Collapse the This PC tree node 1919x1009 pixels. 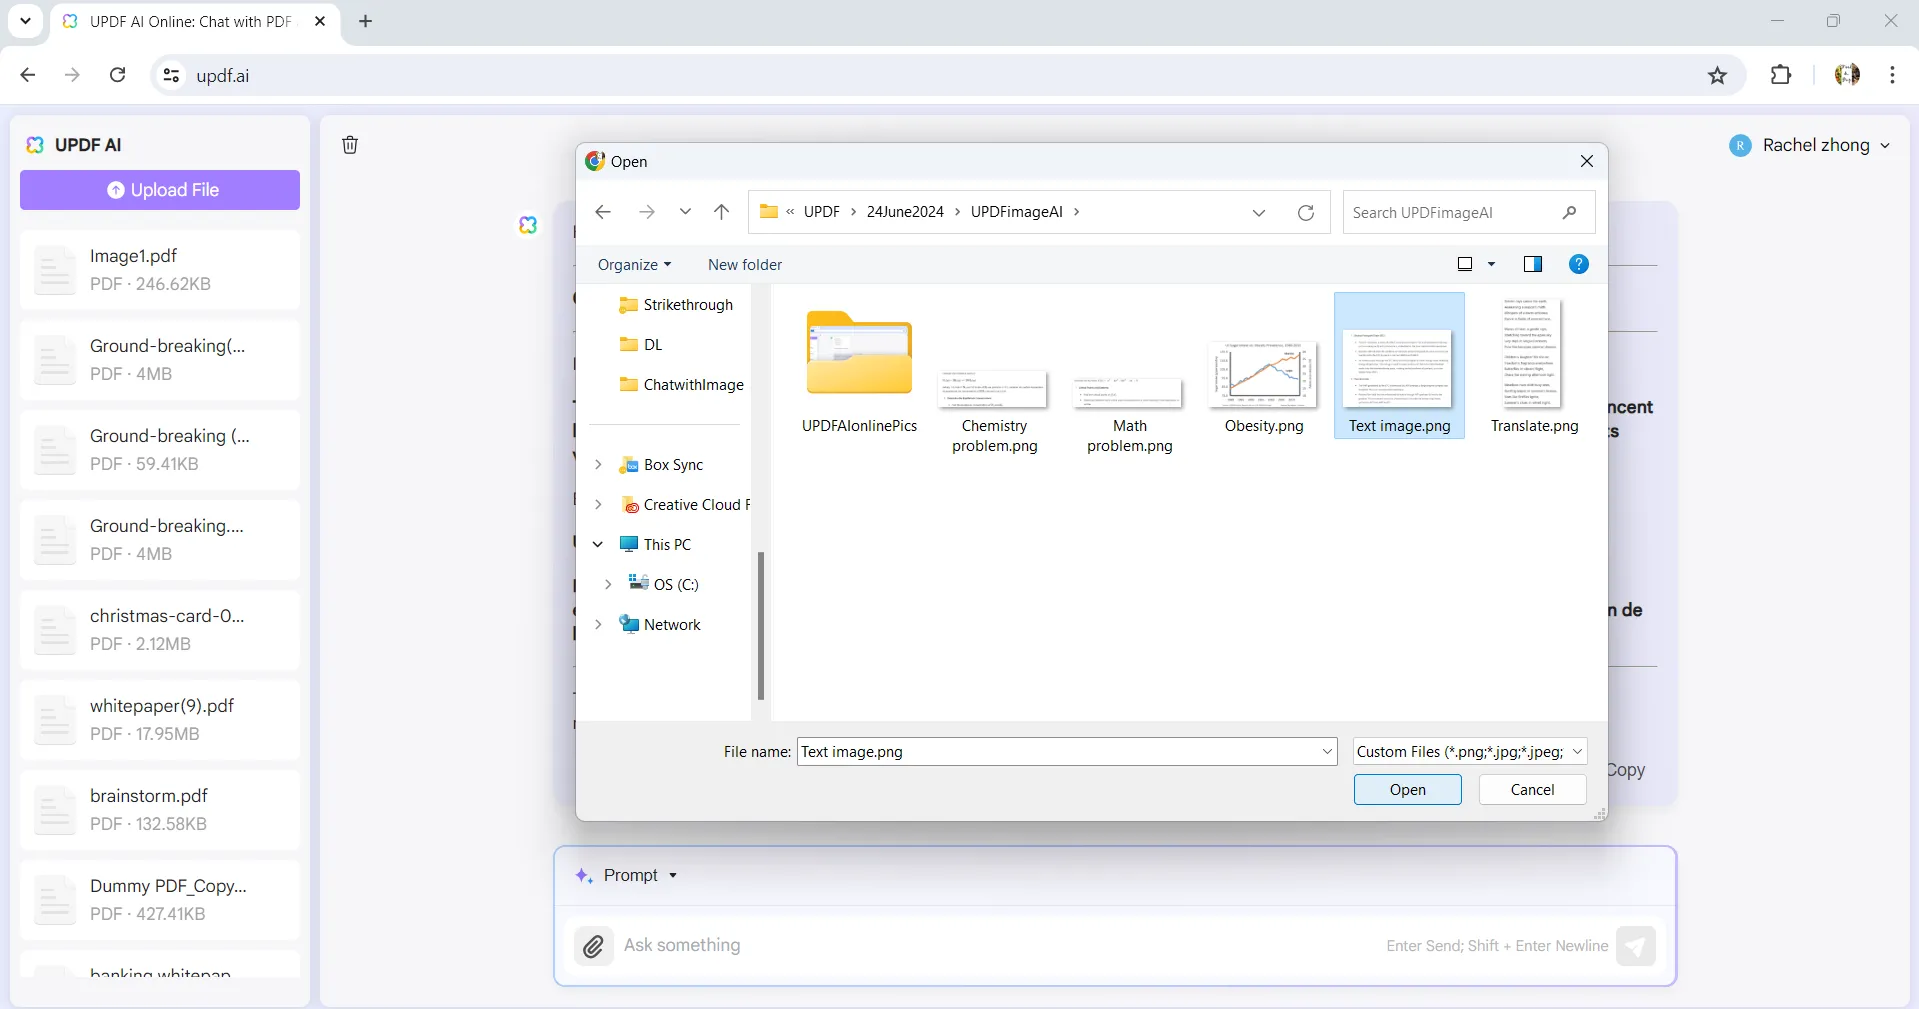click(598, 545)
